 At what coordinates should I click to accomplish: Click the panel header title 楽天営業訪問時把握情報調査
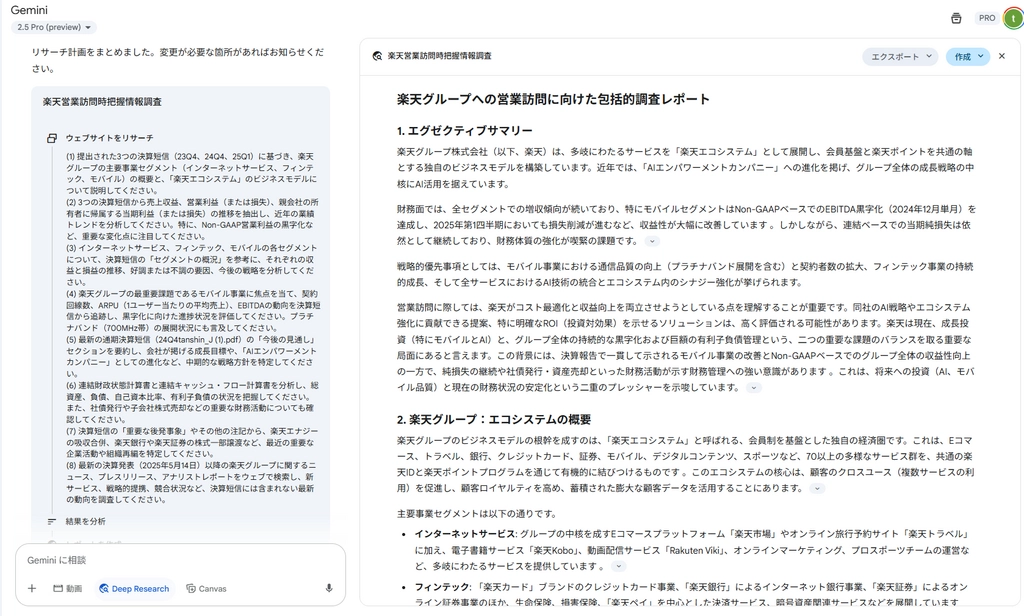click(440, 56)
